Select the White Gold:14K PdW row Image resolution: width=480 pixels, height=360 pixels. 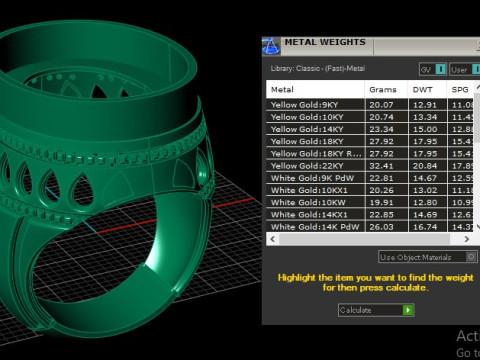[370, 227]
